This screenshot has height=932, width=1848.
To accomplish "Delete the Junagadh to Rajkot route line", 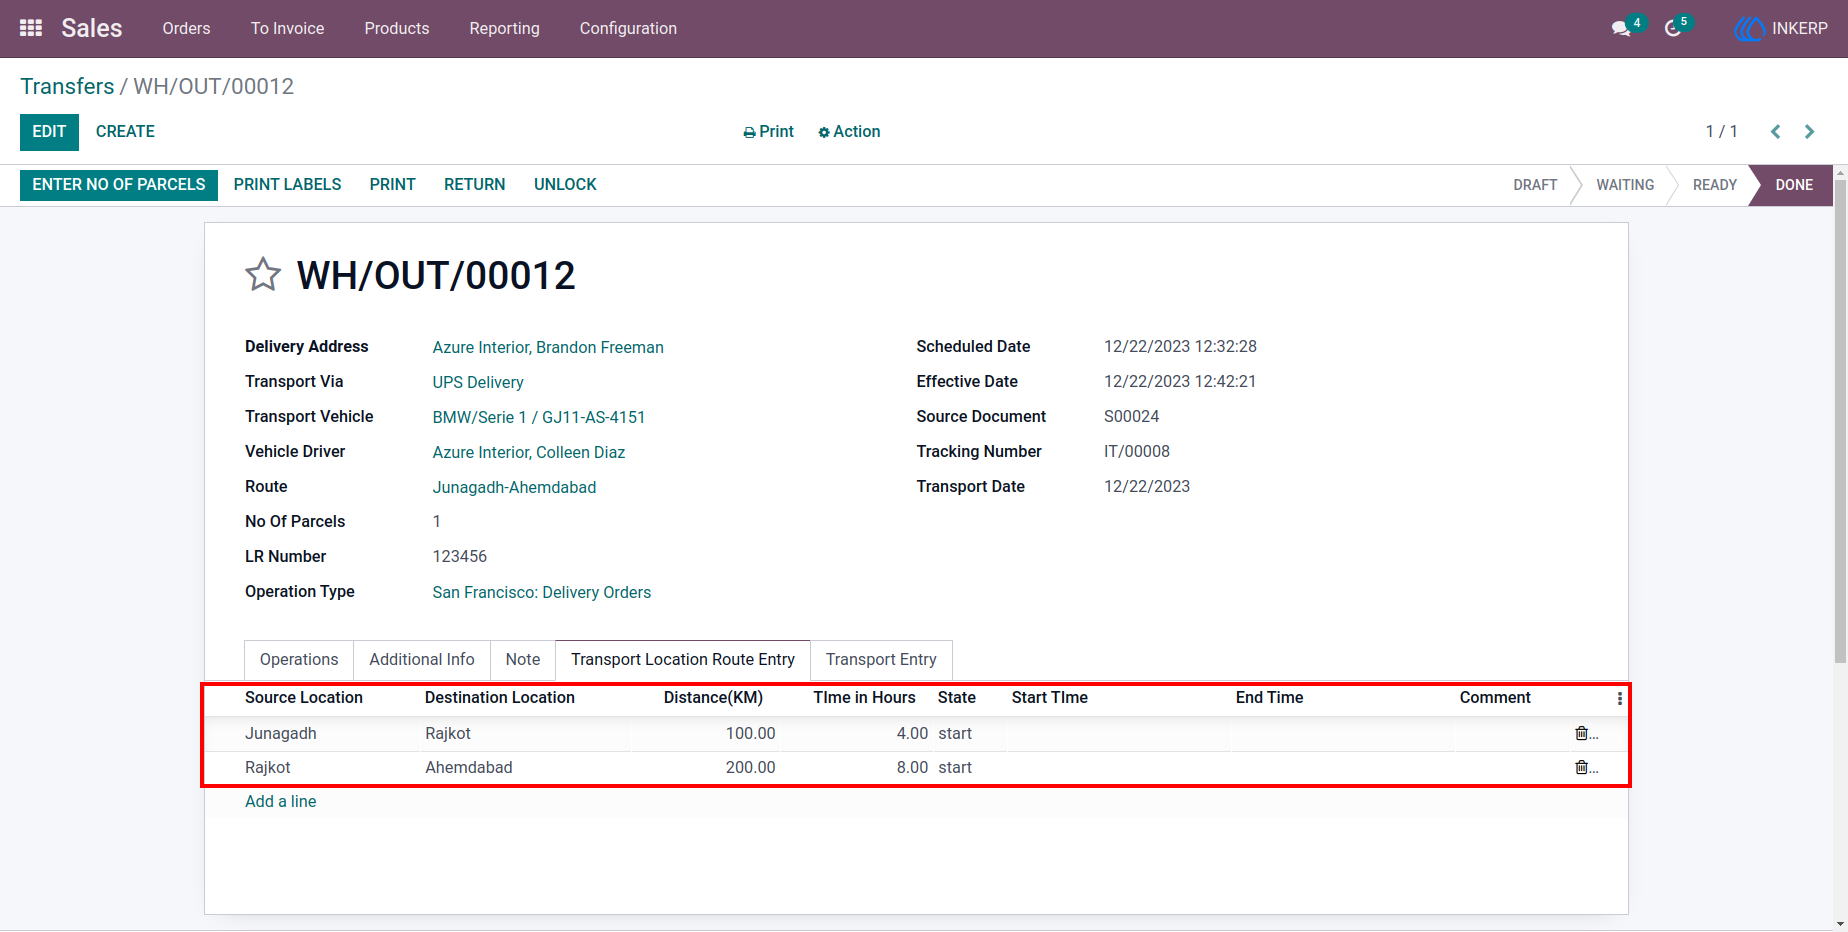I will pos(1581,733).
